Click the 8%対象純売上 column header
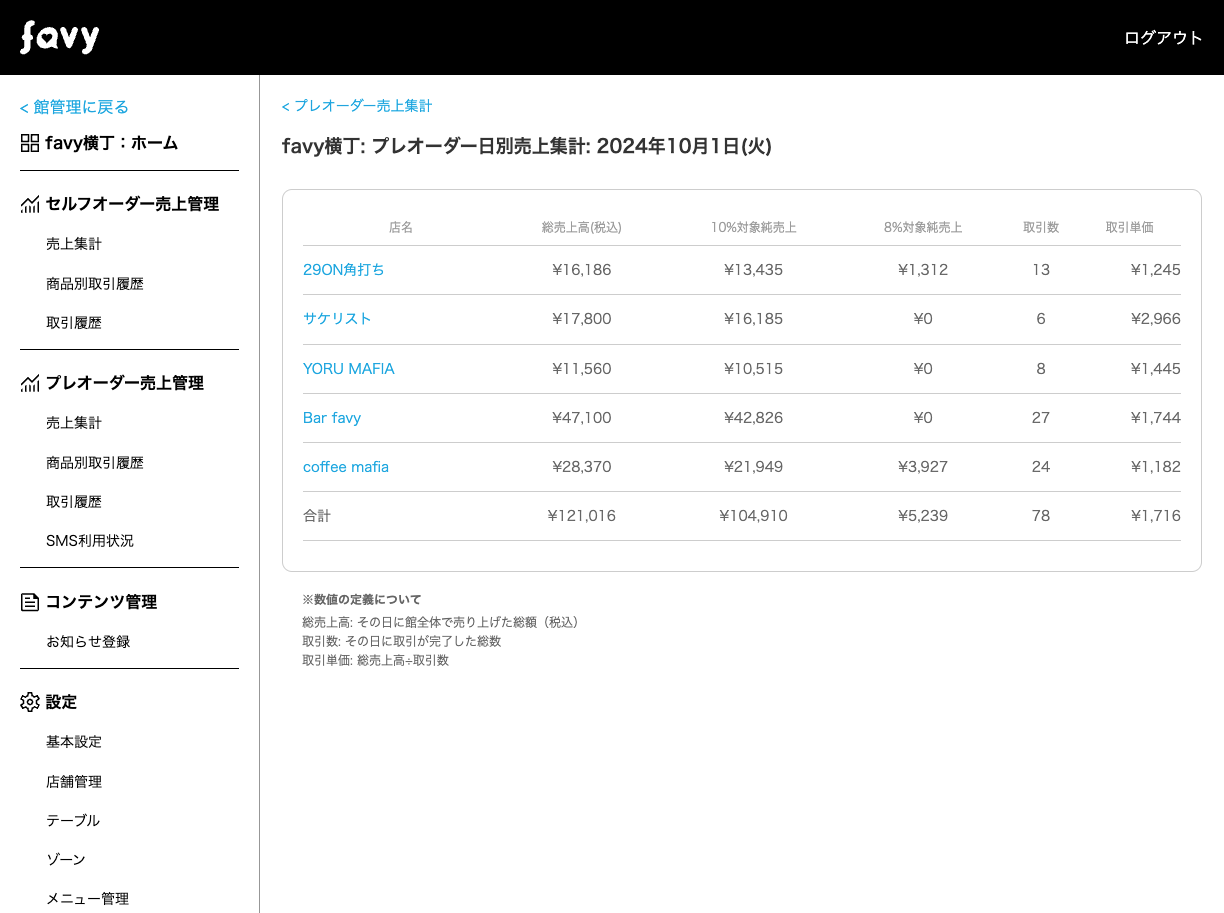The image size is (1224, 913). click(x=923, y=228)
